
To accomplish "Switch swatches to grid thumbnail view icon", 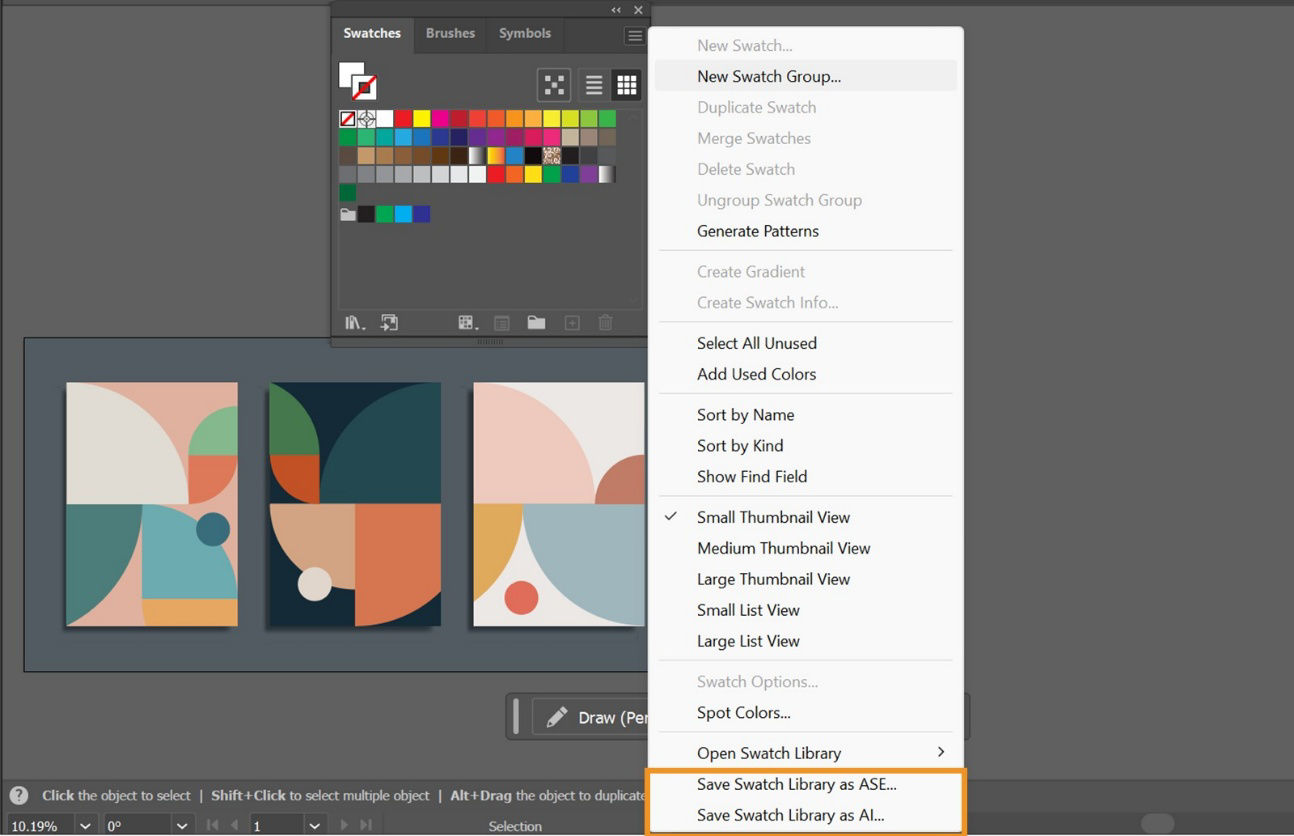I will tap(627, 85).
